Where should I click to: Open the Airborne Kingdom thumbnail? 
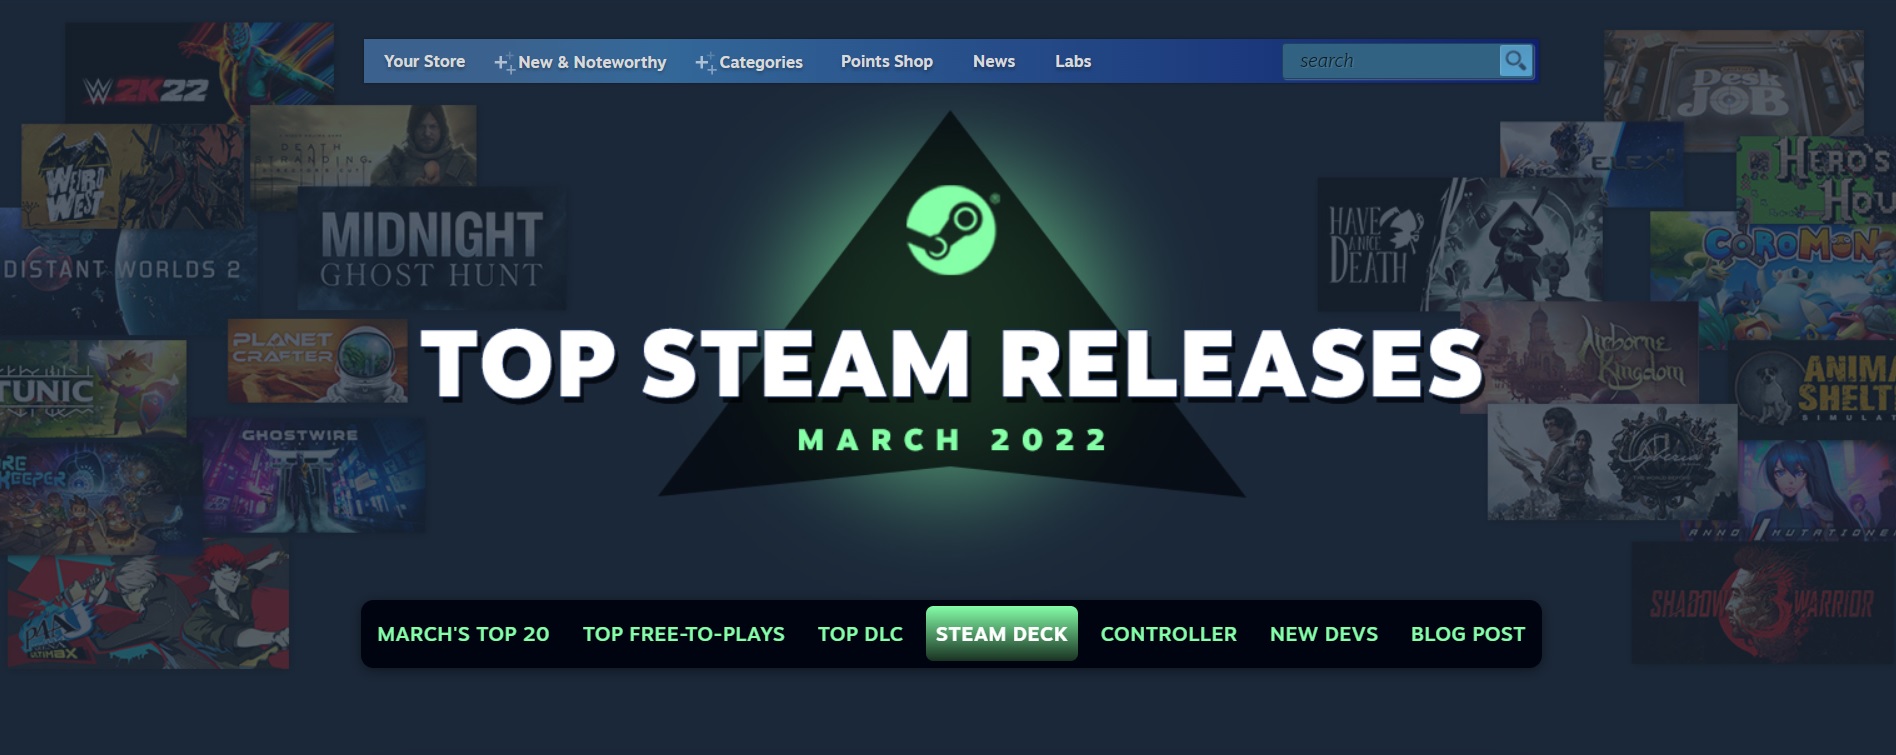coord(1580,360)
